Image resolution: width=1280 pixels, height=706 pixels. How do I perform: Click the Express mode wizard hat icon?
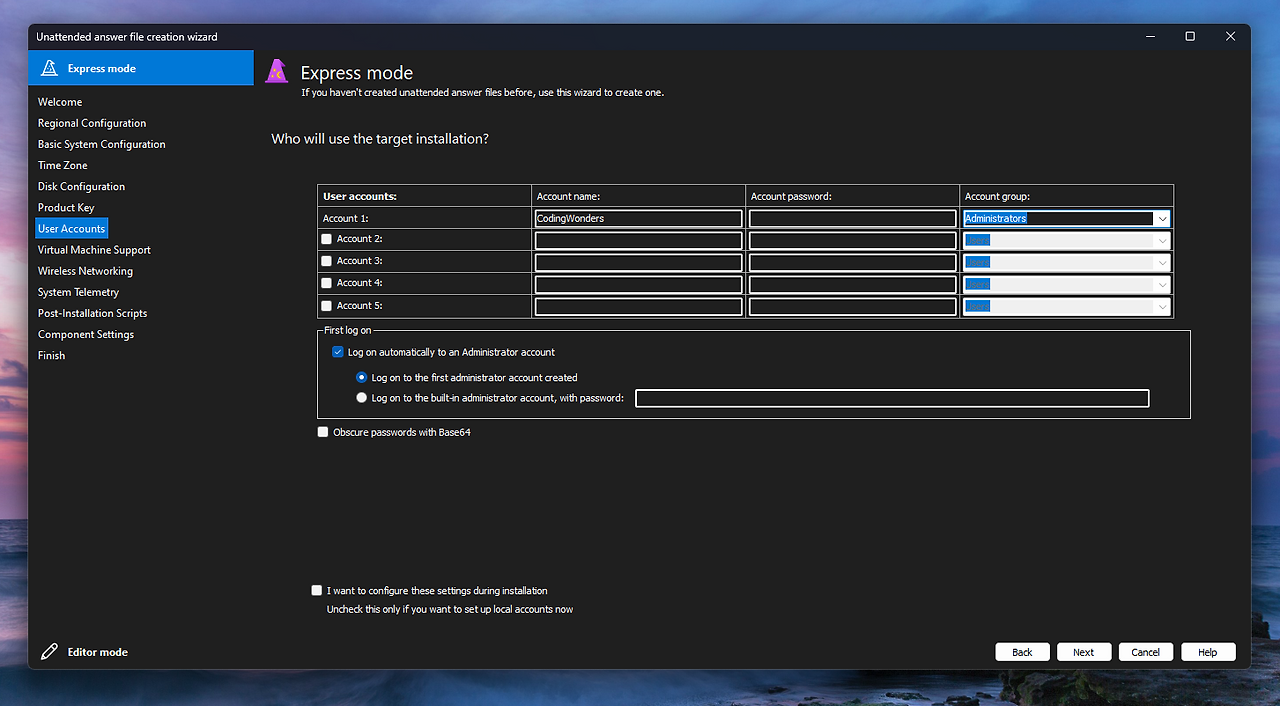coord(49,68)
